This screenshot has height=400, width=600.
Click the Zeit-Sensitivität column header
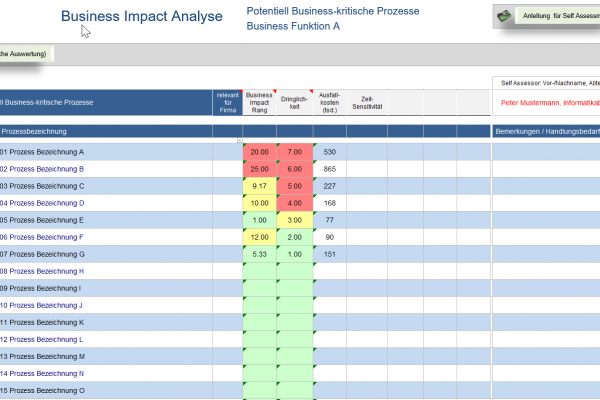[x=366, y=101]
